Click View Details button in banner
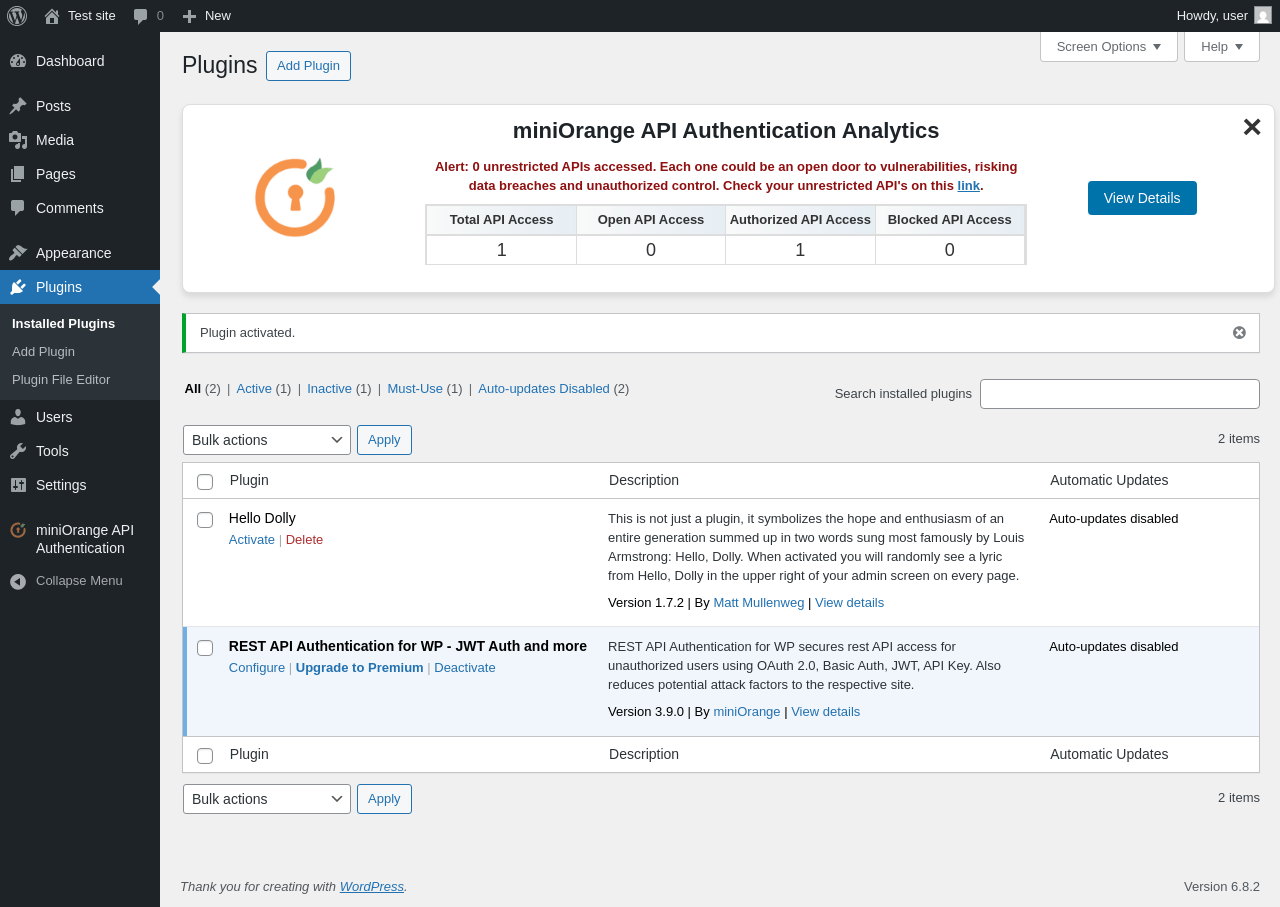The height and width of the screenshot is (907, 1280). tap(1142, 198)
